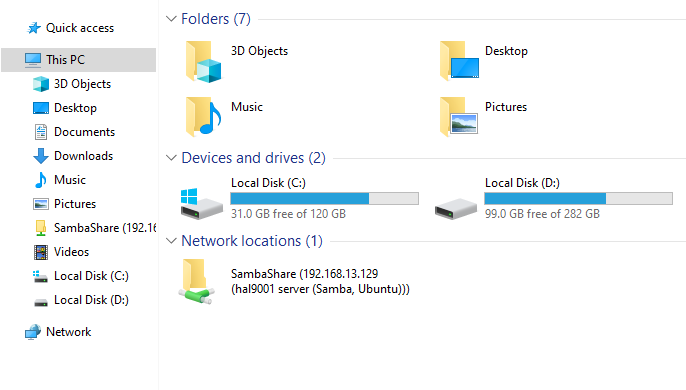
Task: Click the Music note icon in sidebar
Action: pyautogui.click(x=41, y=180)
